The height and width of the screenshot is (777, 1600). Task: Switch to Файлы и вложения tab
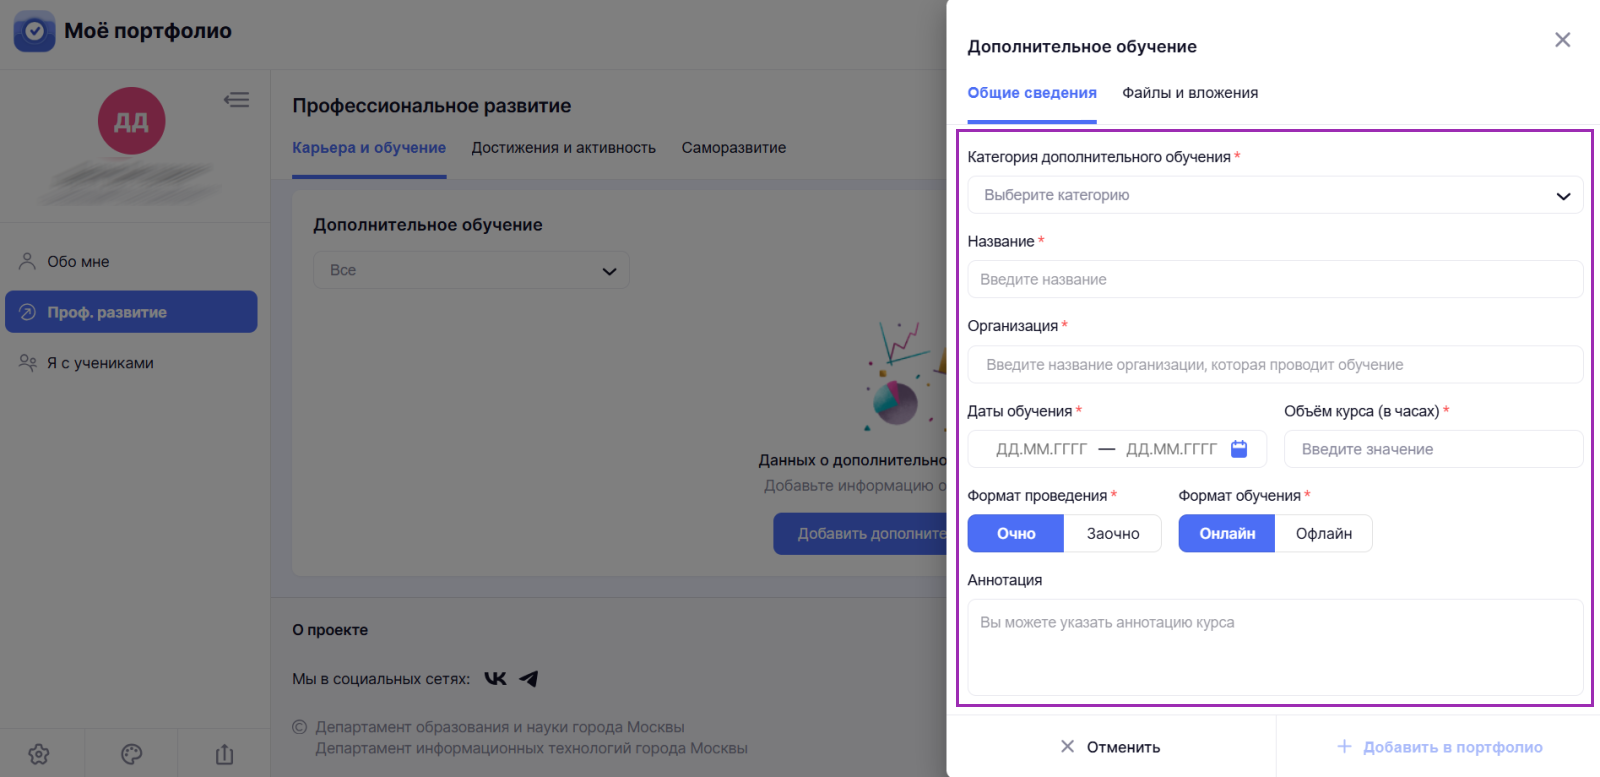[1190, 93]
